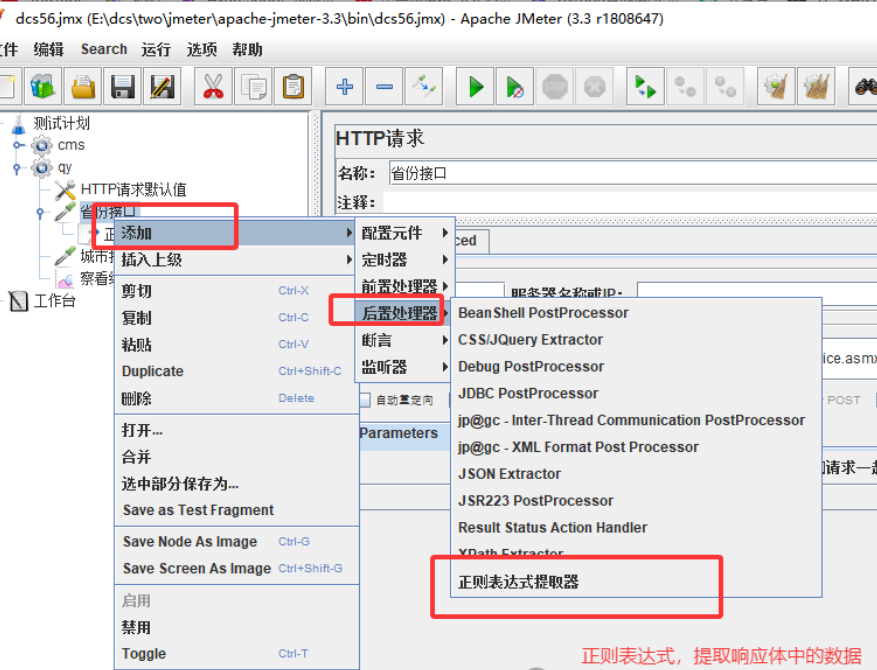Open the 监听器 submenu
877x670 pixels.
tap(404, 367)
